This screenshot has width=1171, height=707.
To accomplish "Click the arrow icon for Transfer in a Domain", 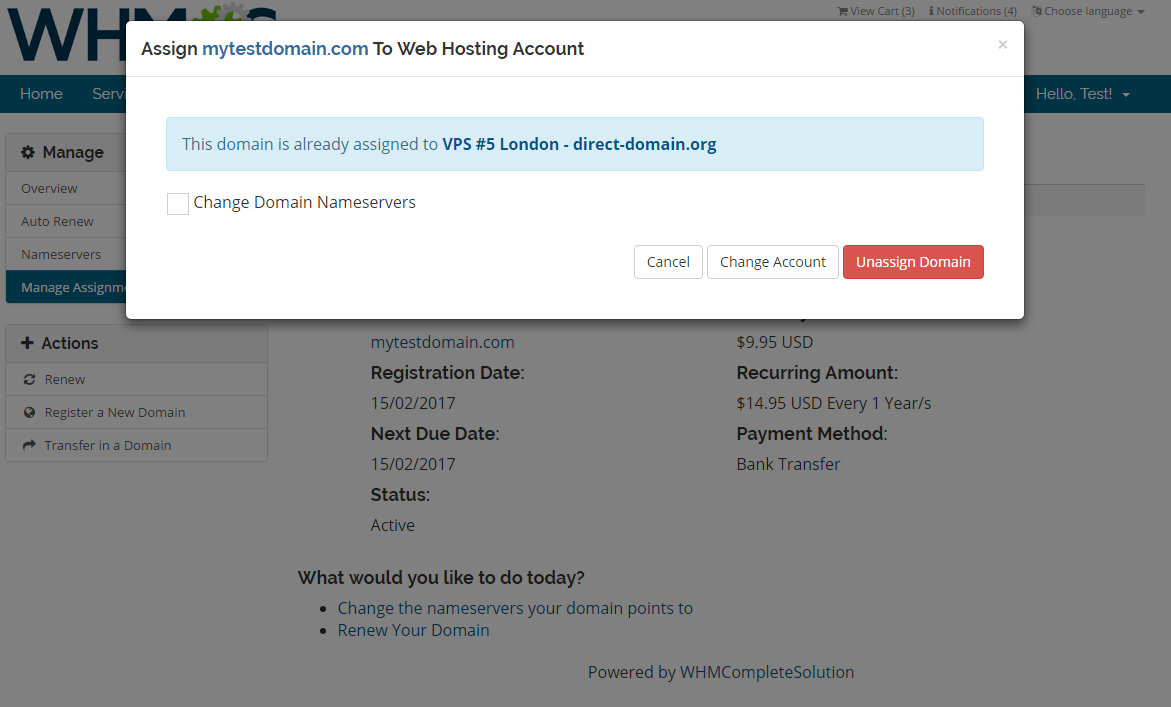I will [x=31, y=445].
